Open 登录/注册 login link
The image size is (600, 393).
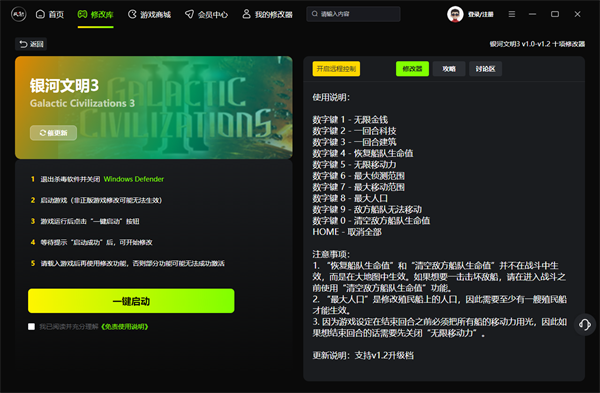[481, 15]
